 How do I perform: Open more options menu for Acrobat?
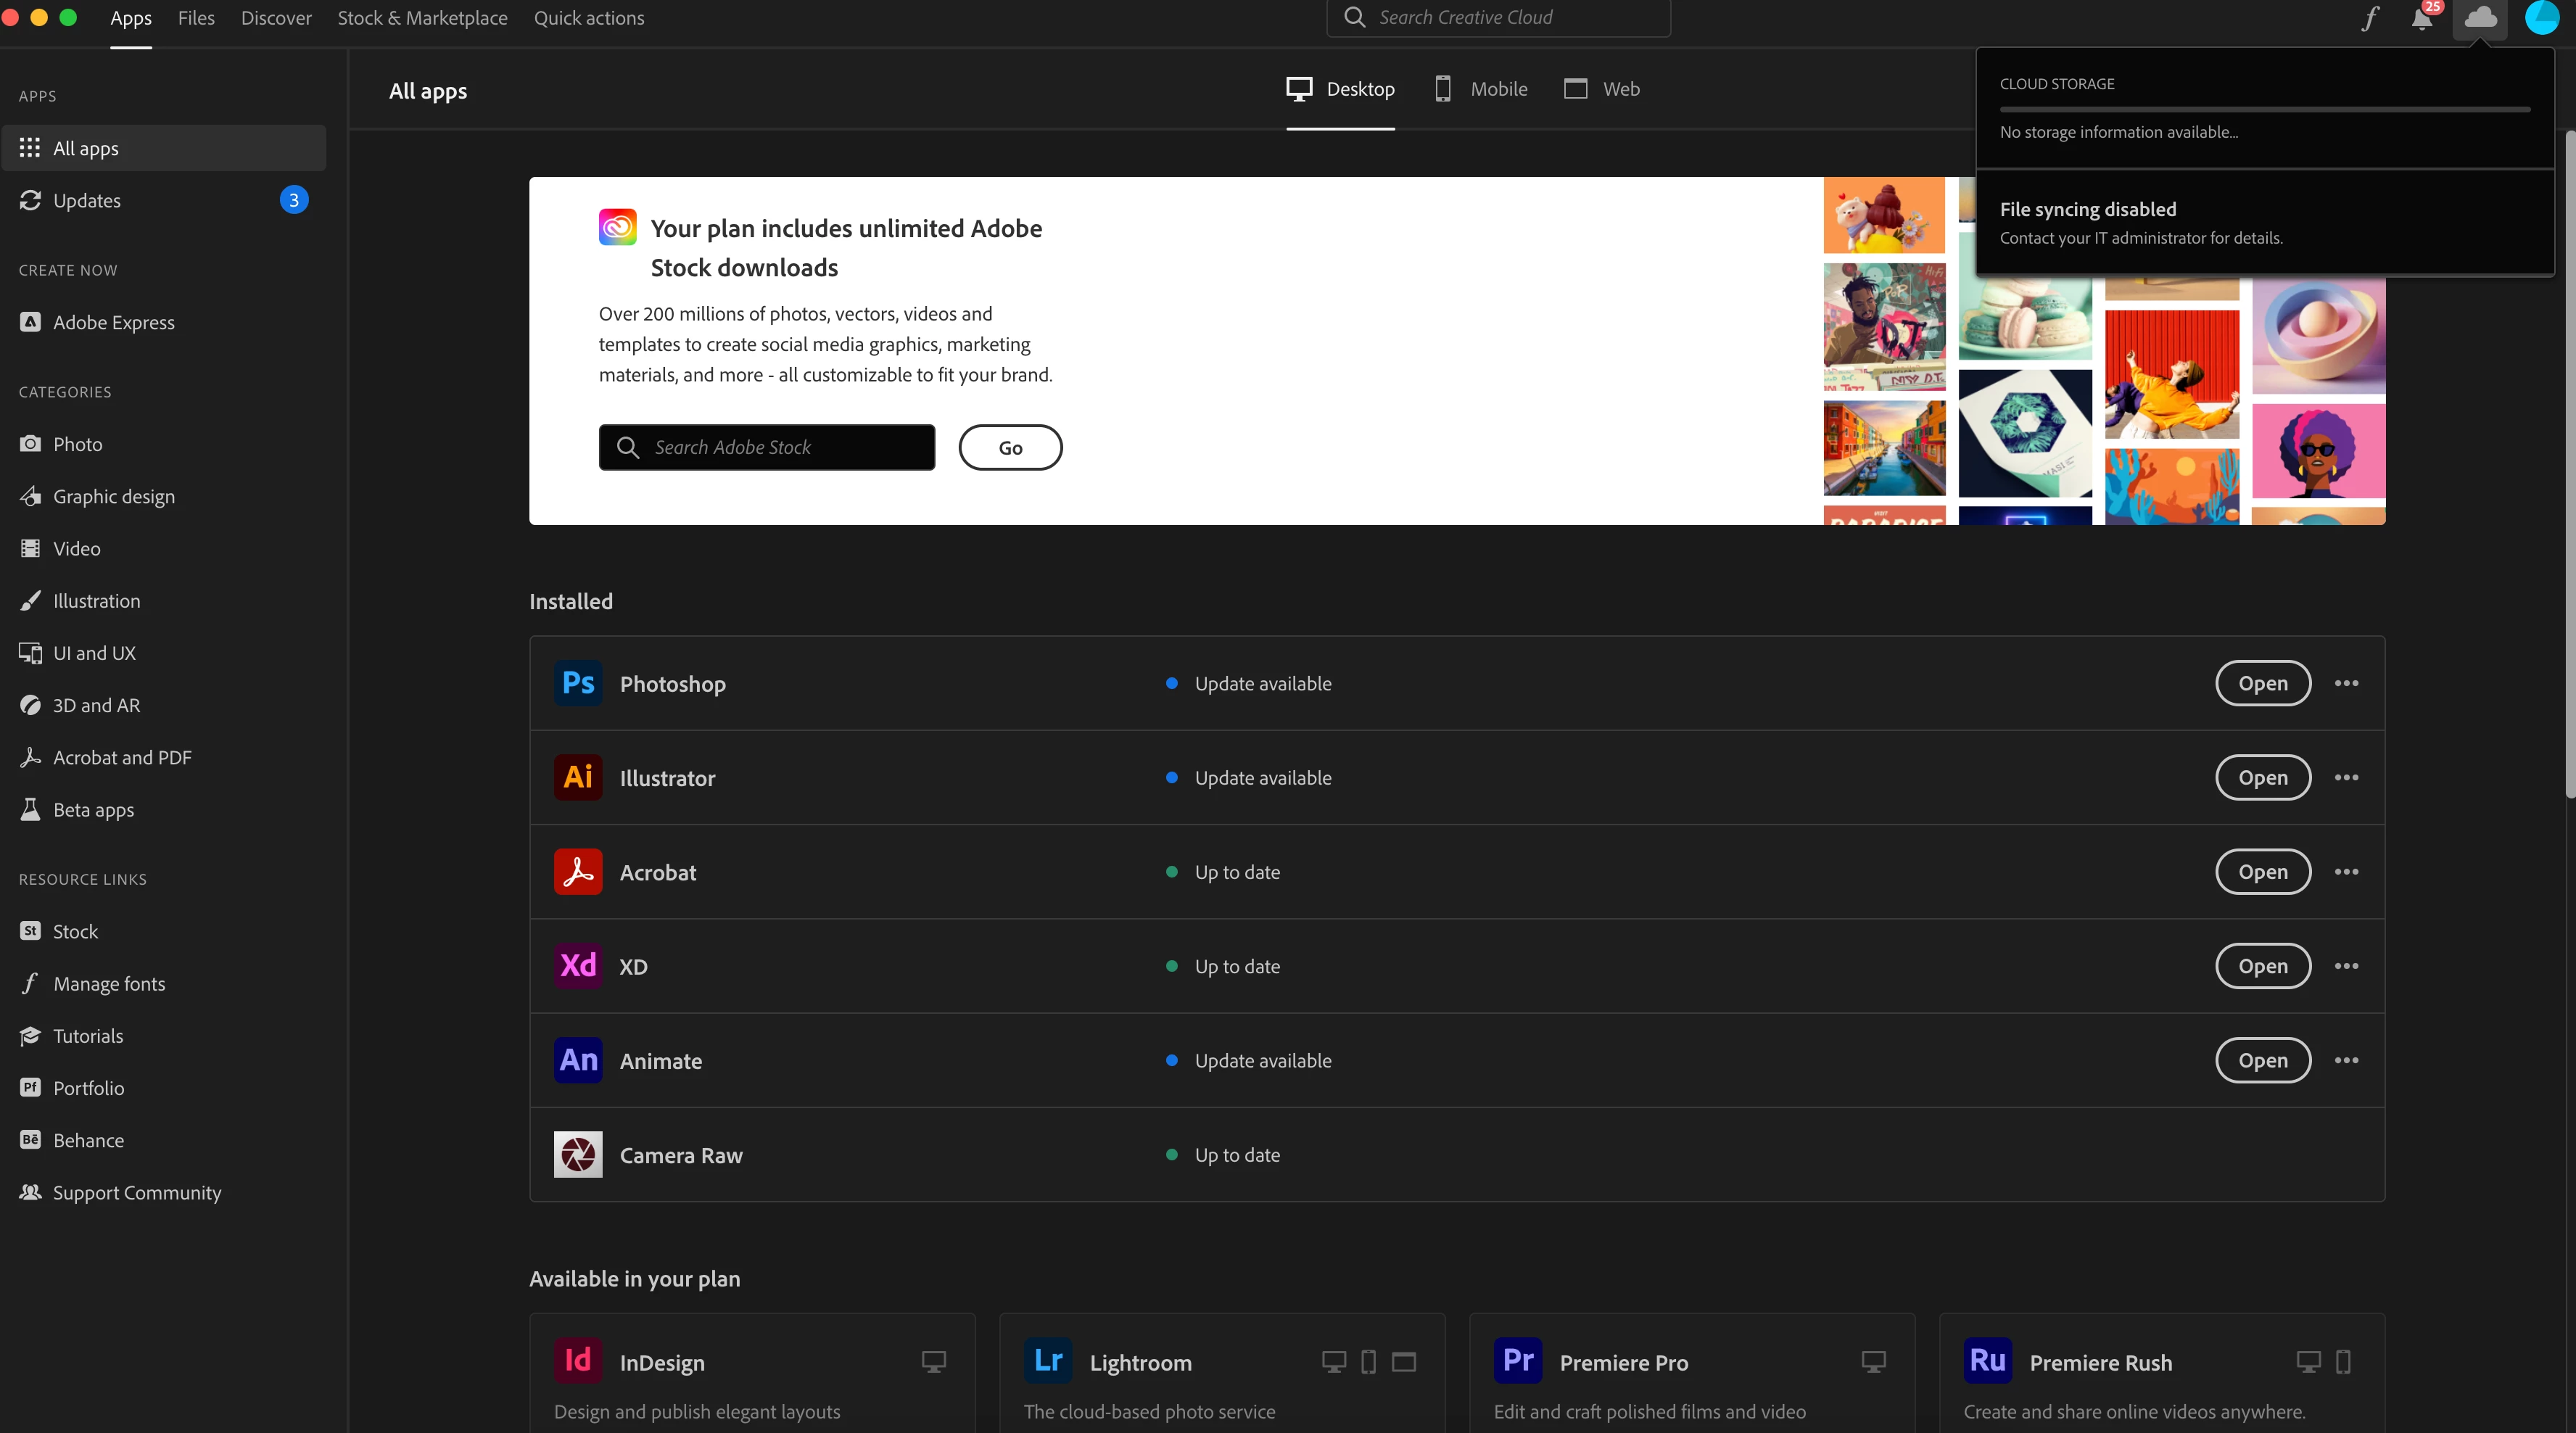tap(2346, 872)
